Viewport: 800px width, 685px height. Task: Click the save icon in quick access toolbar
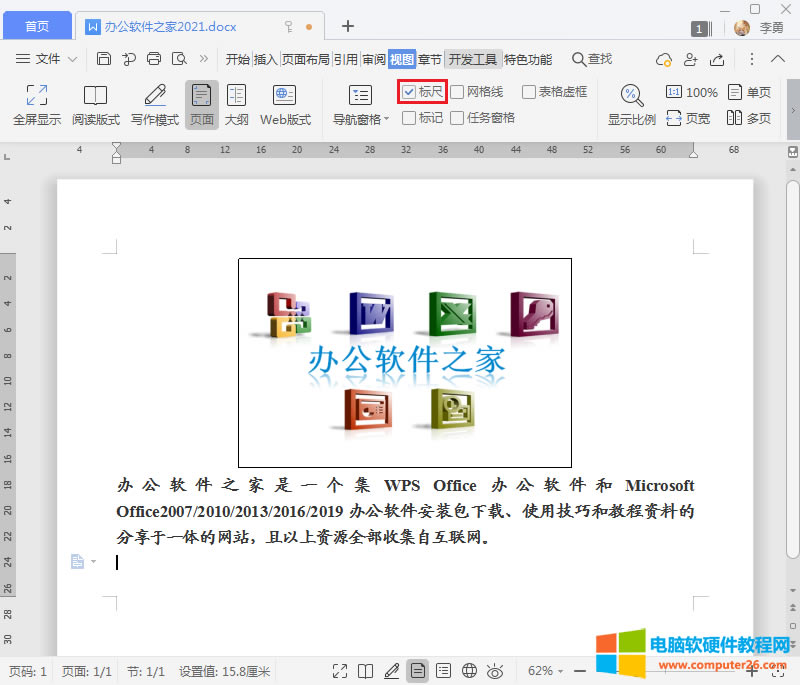tap(104, 59)
